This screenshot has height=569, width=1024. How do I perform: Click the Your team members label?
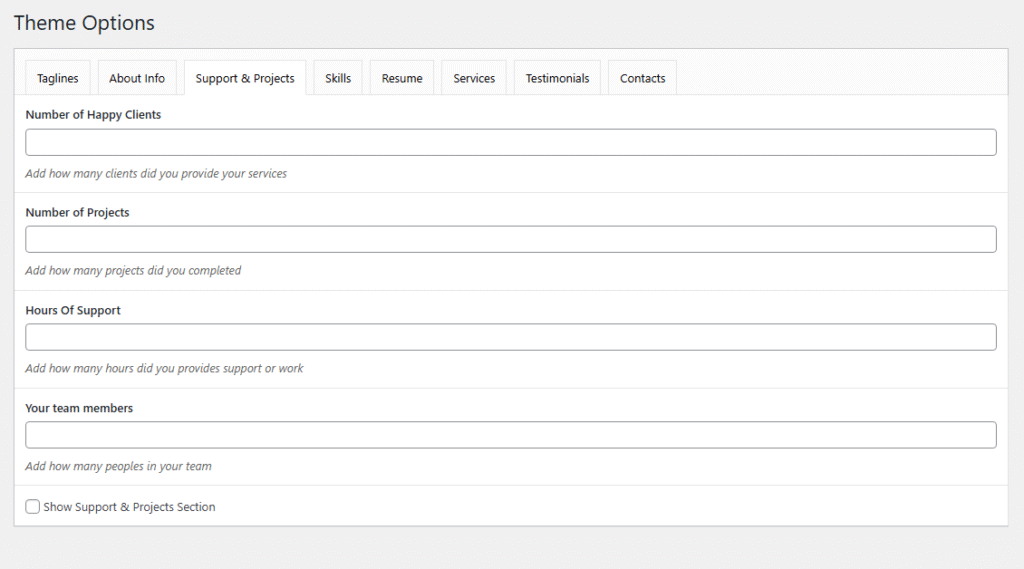coord(79,408)
